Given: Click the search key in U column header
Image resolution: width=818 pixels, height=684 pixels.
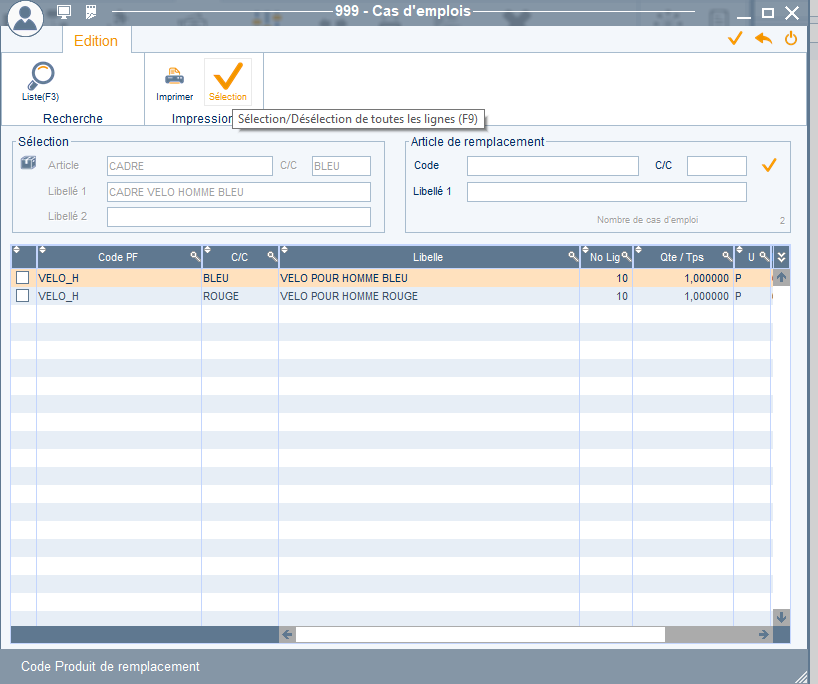Looking at the screenshot, I should coord(764,256).
